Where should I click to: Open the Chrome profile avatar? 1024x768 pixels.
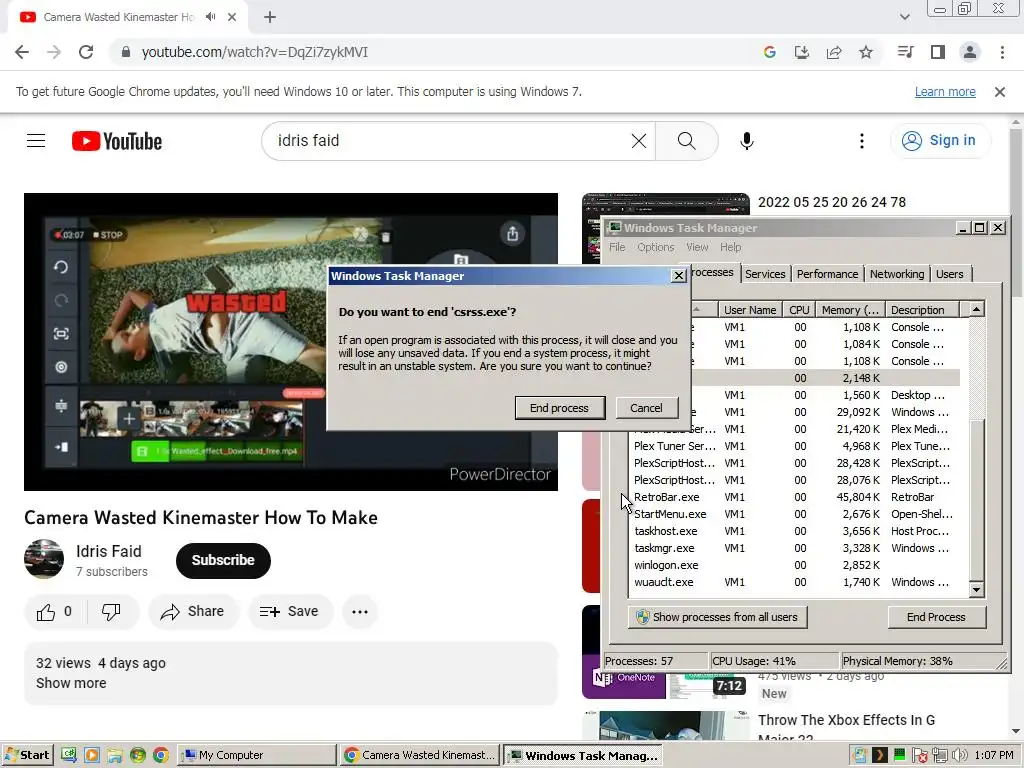(x=970, y=52)
